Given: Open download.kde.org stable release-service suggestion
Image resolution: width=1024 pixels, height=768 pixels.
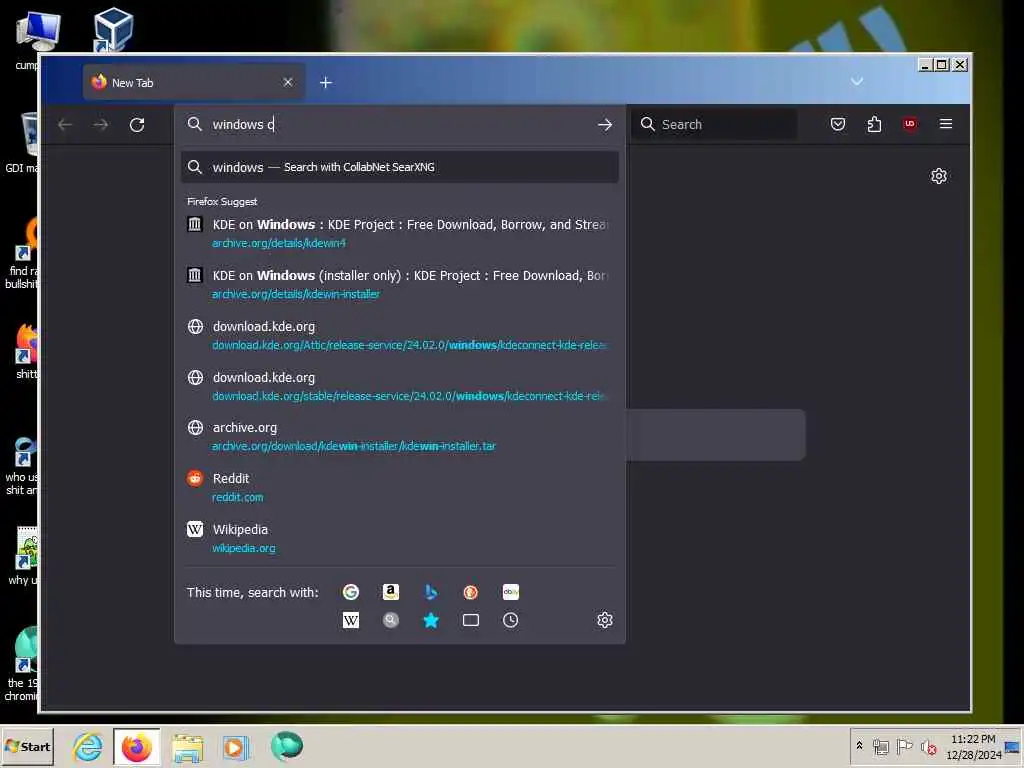Looking at the screenshot, I should (x=400, y=386).
